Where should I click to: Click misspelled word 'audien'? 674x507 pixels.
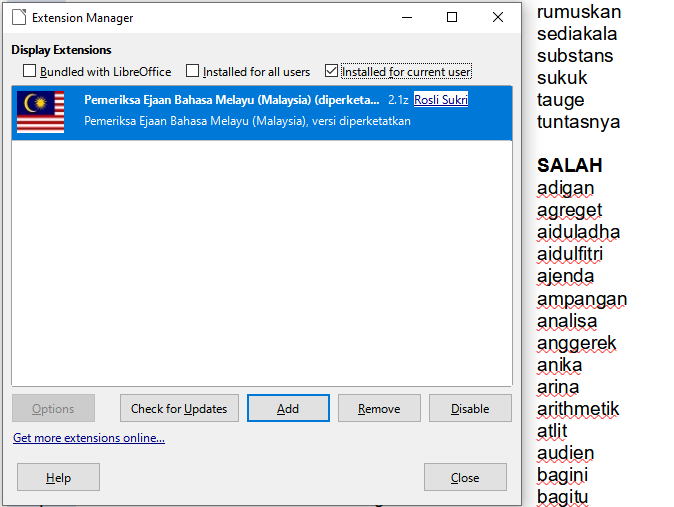click(565, 453)
